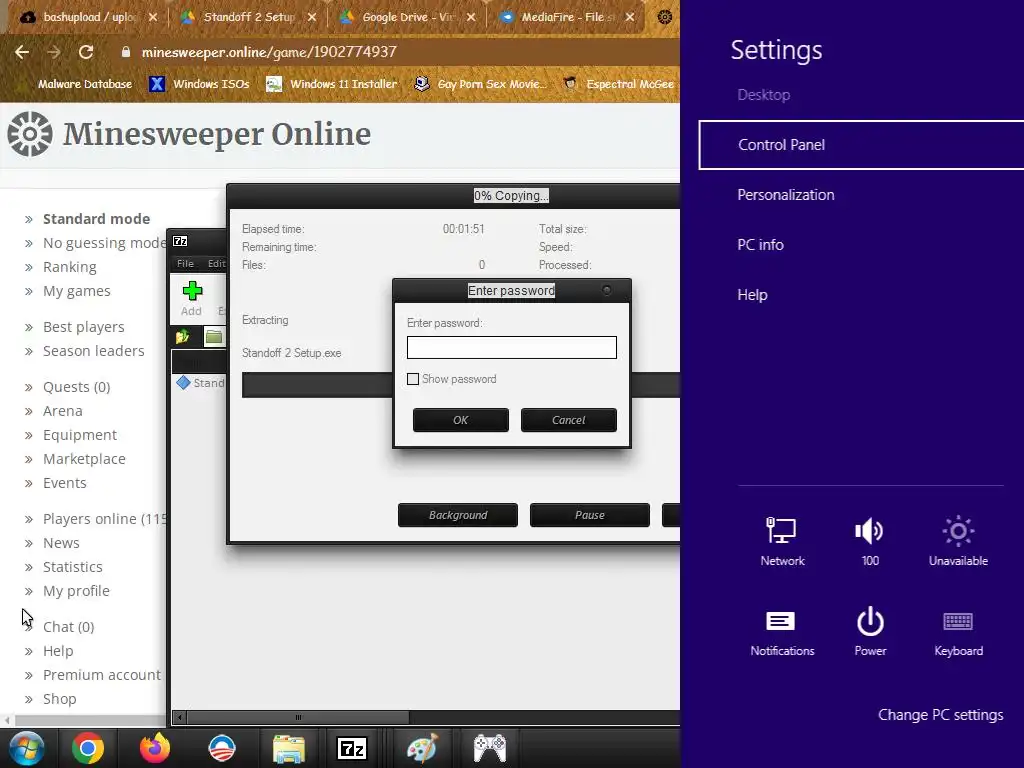Click the 7-Zip horizontal scrollbar thumb
Viewport: 1024px width, 768px height.
click(x=298, y=717)
